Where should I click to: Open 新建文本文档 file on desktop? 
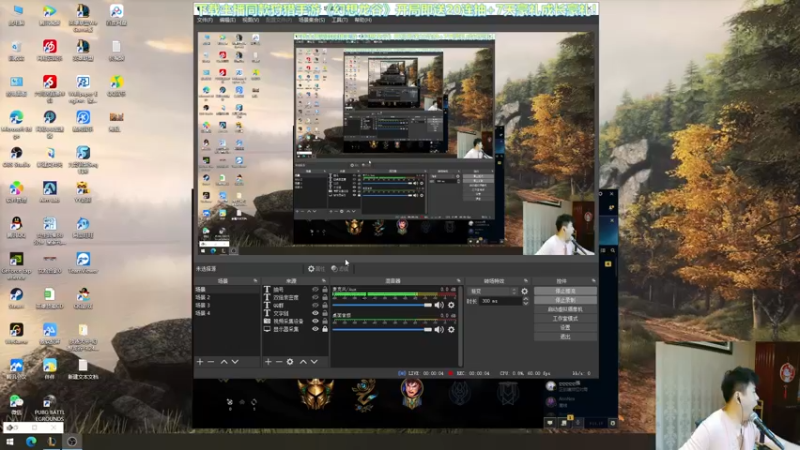click(83, 369)
